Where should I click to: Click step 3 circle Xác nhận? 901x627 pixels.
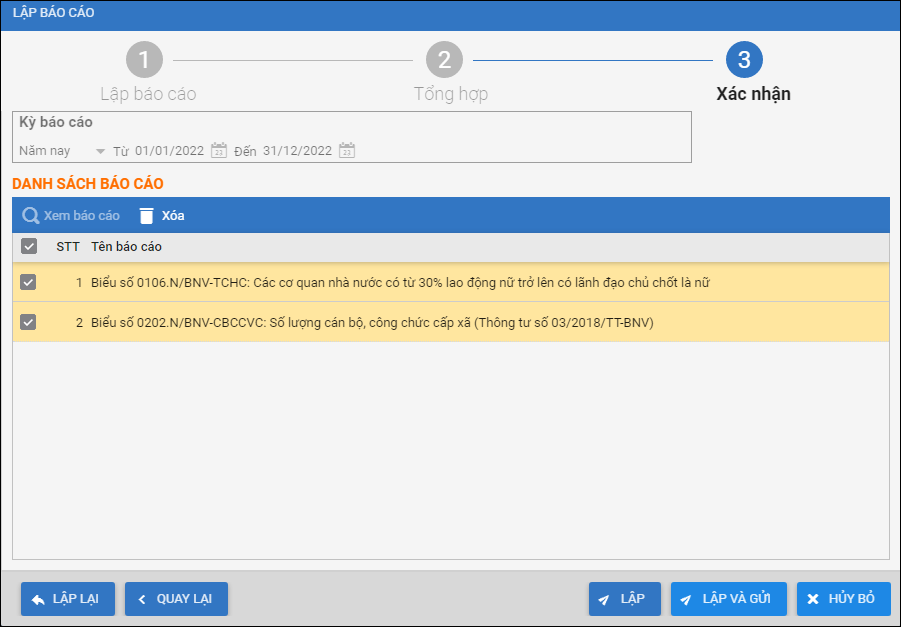click(x=744, y=60)
